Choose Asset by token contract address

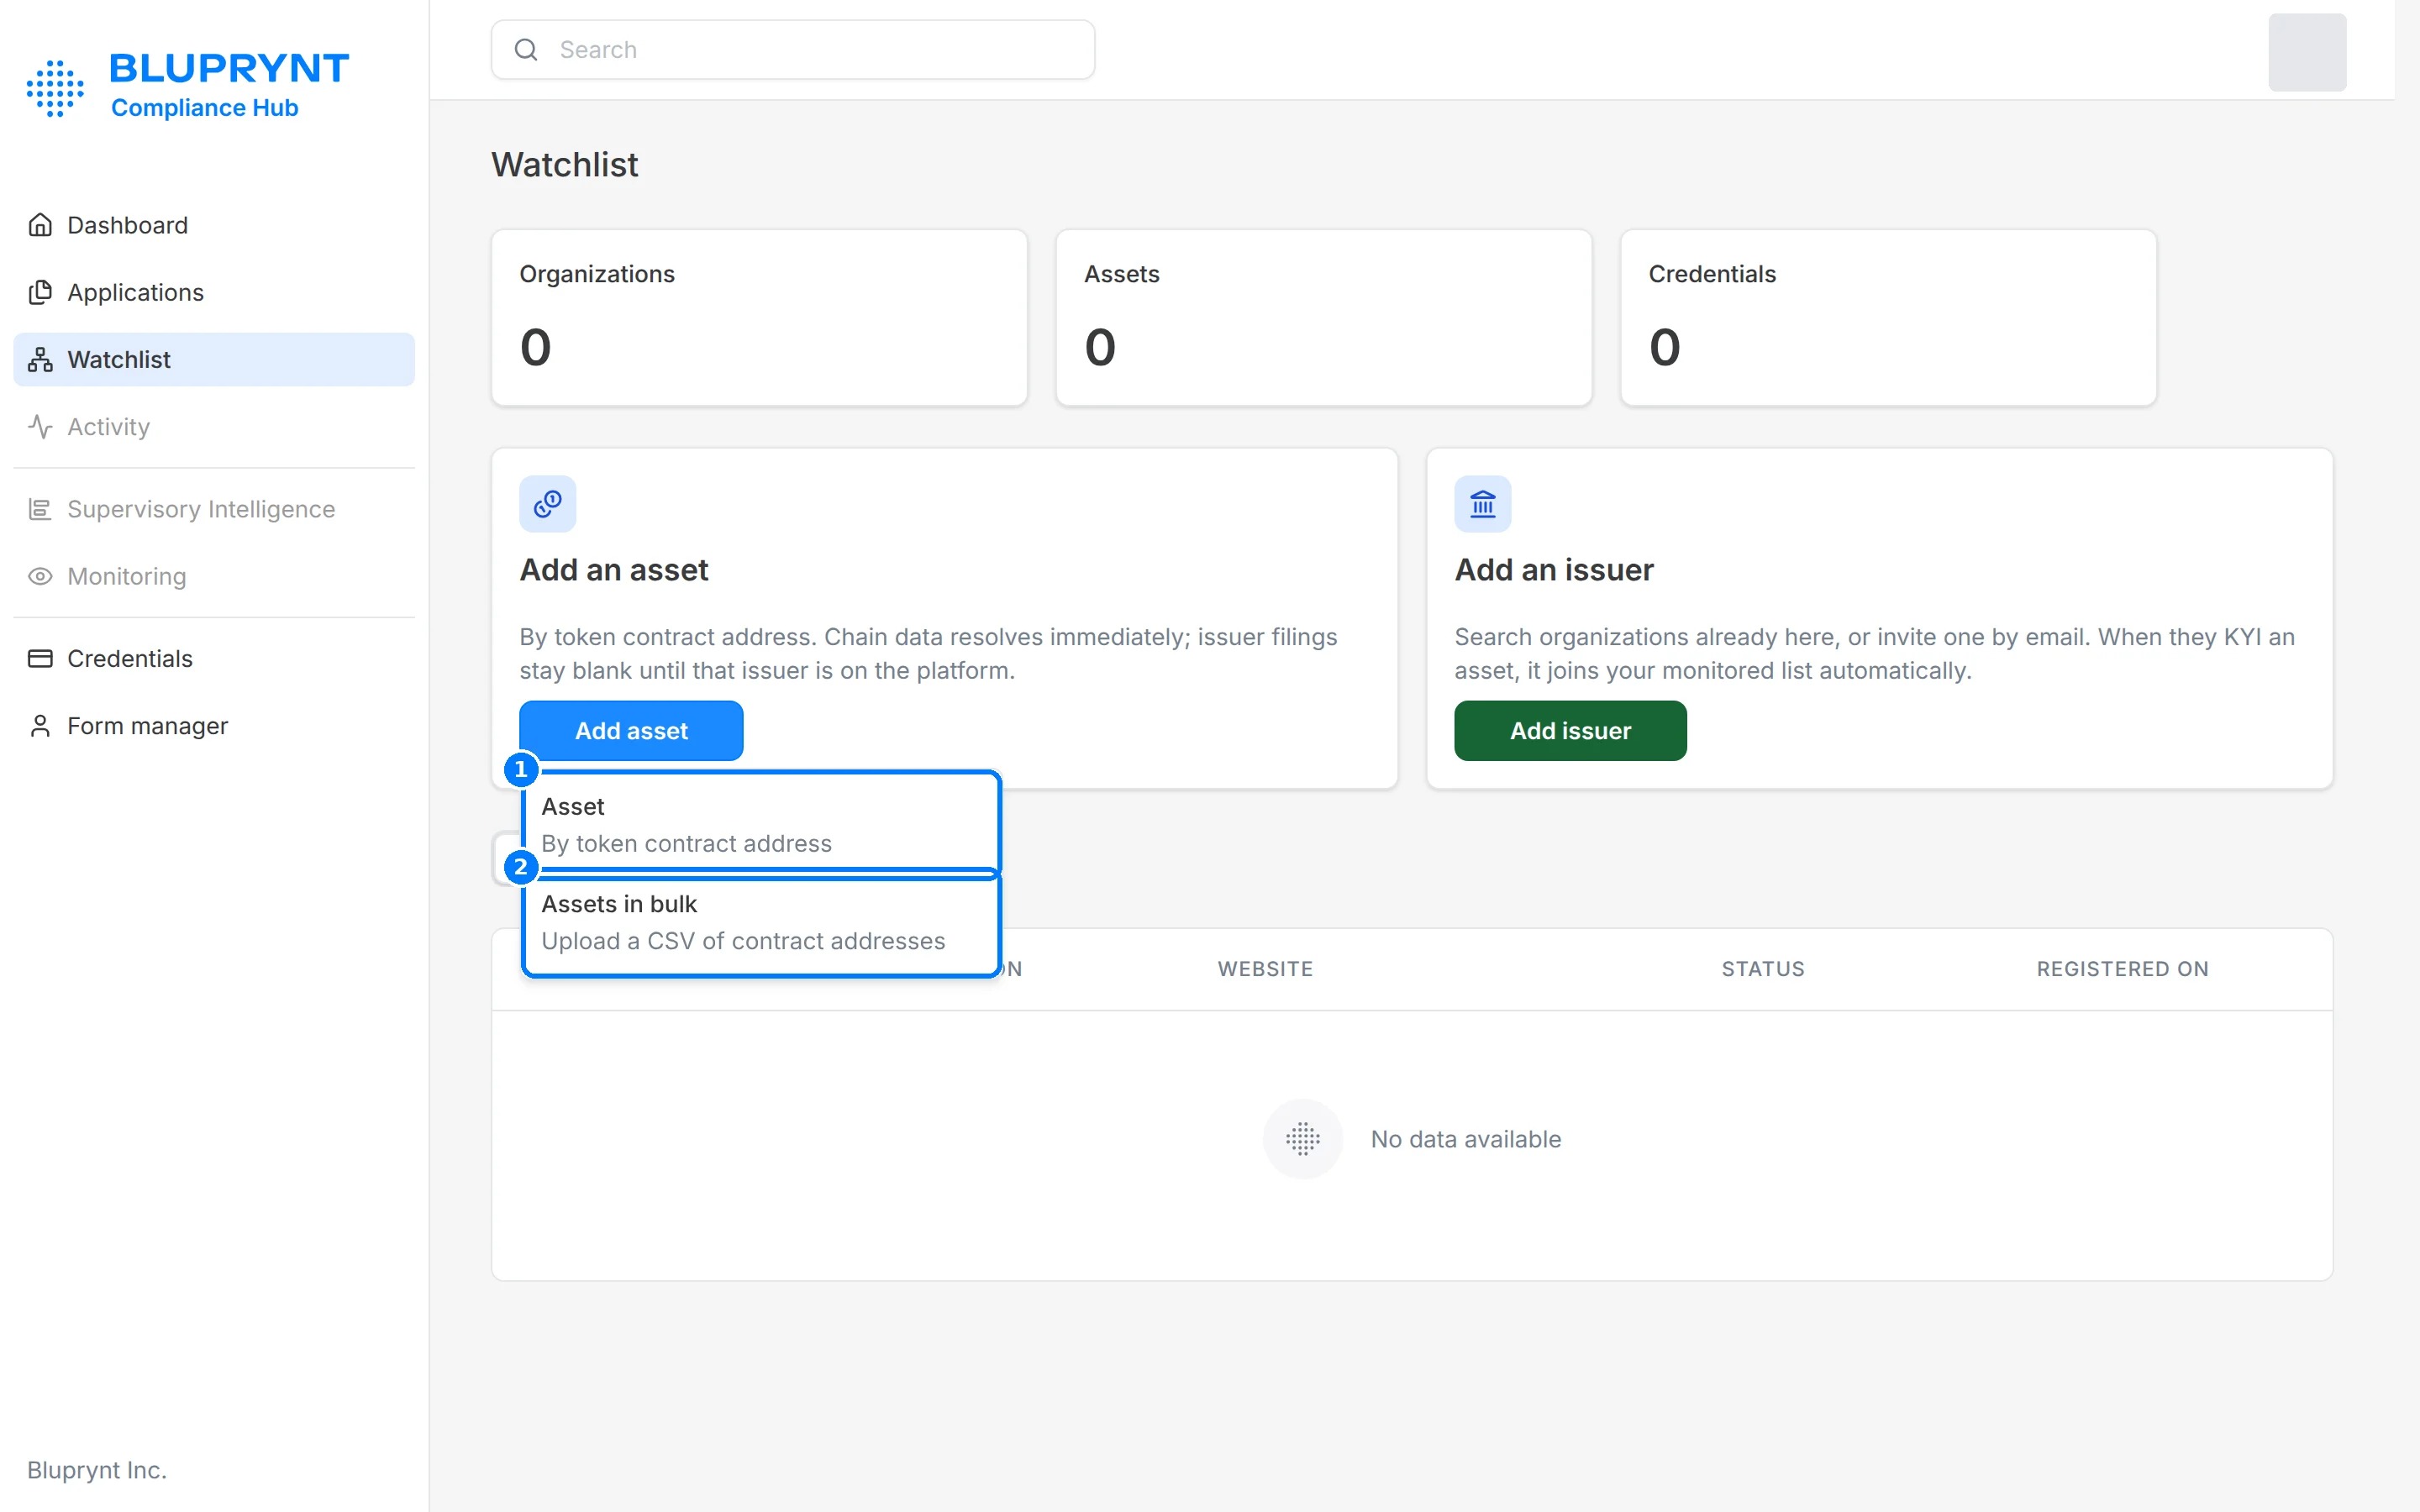(761, 824)
